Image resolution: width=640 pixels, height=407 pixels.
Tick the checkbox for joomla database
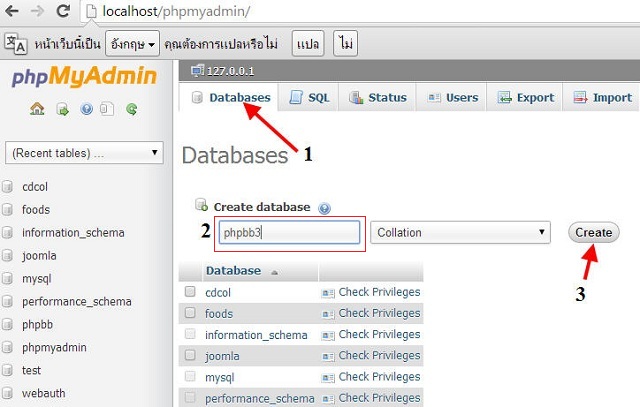coord(190,355)
